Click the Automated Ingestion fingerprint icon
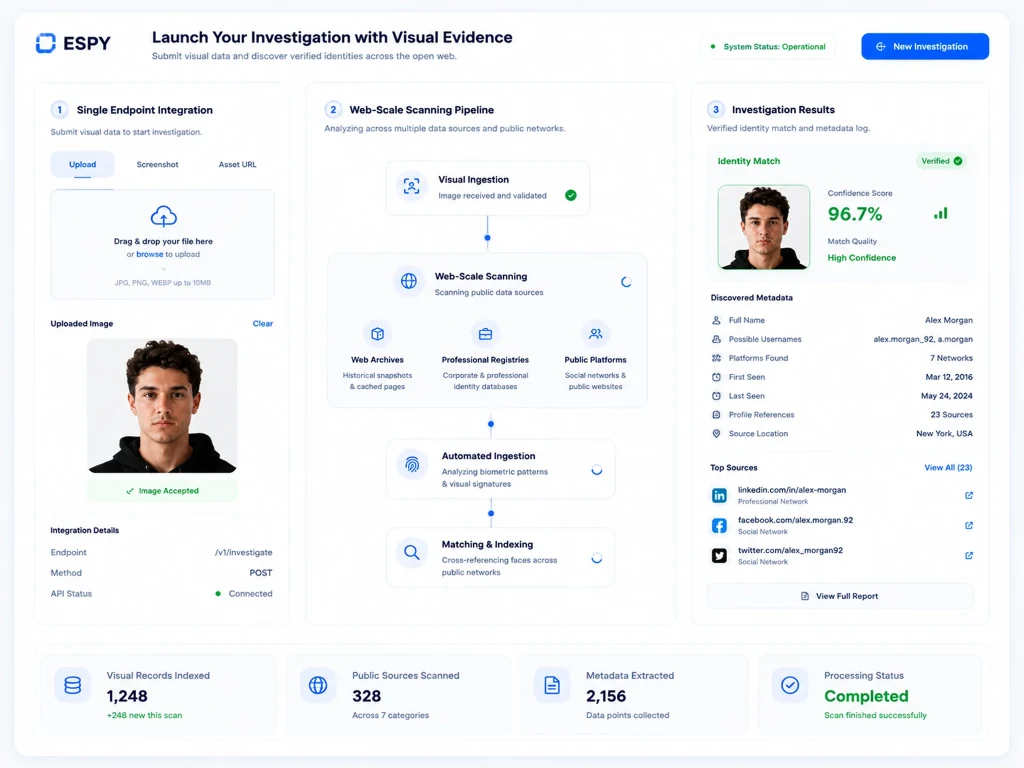The image size is (1024, 768). tap(412, 464)
